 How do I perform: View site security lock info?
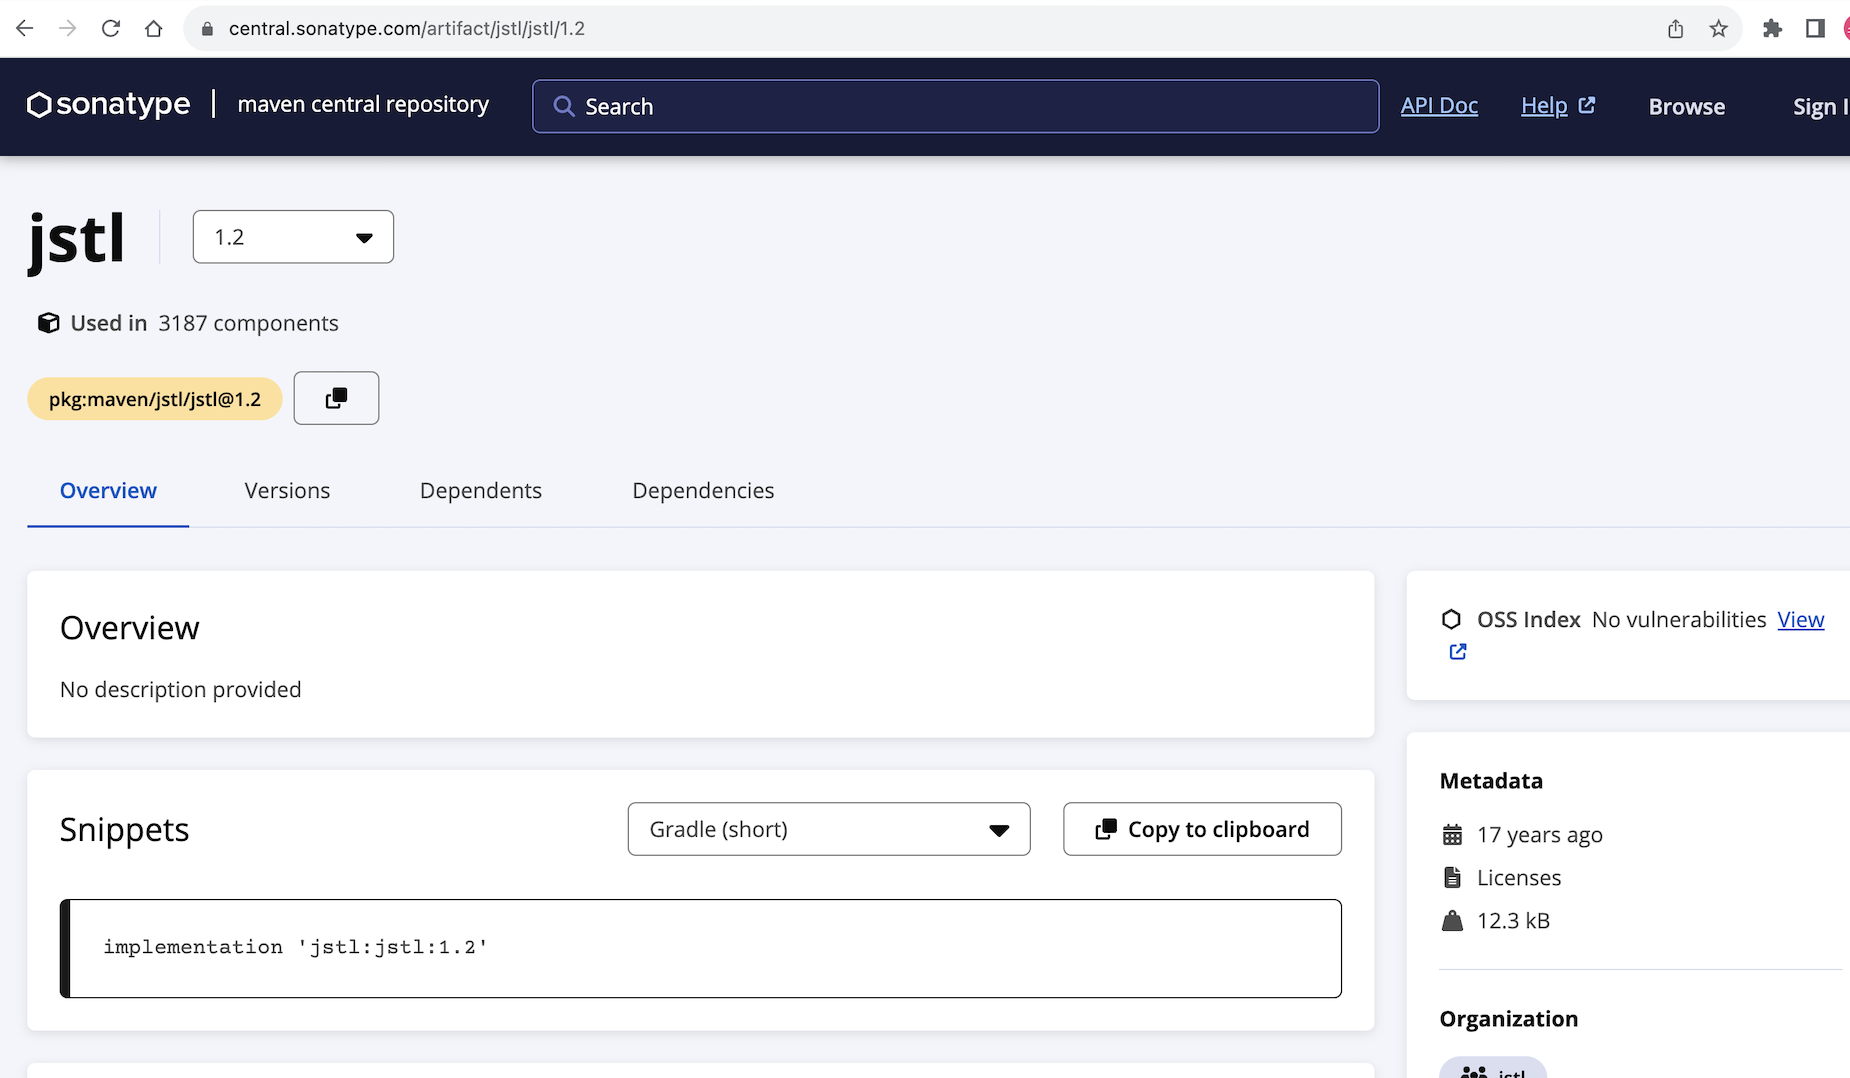click(x=208, y=29)
